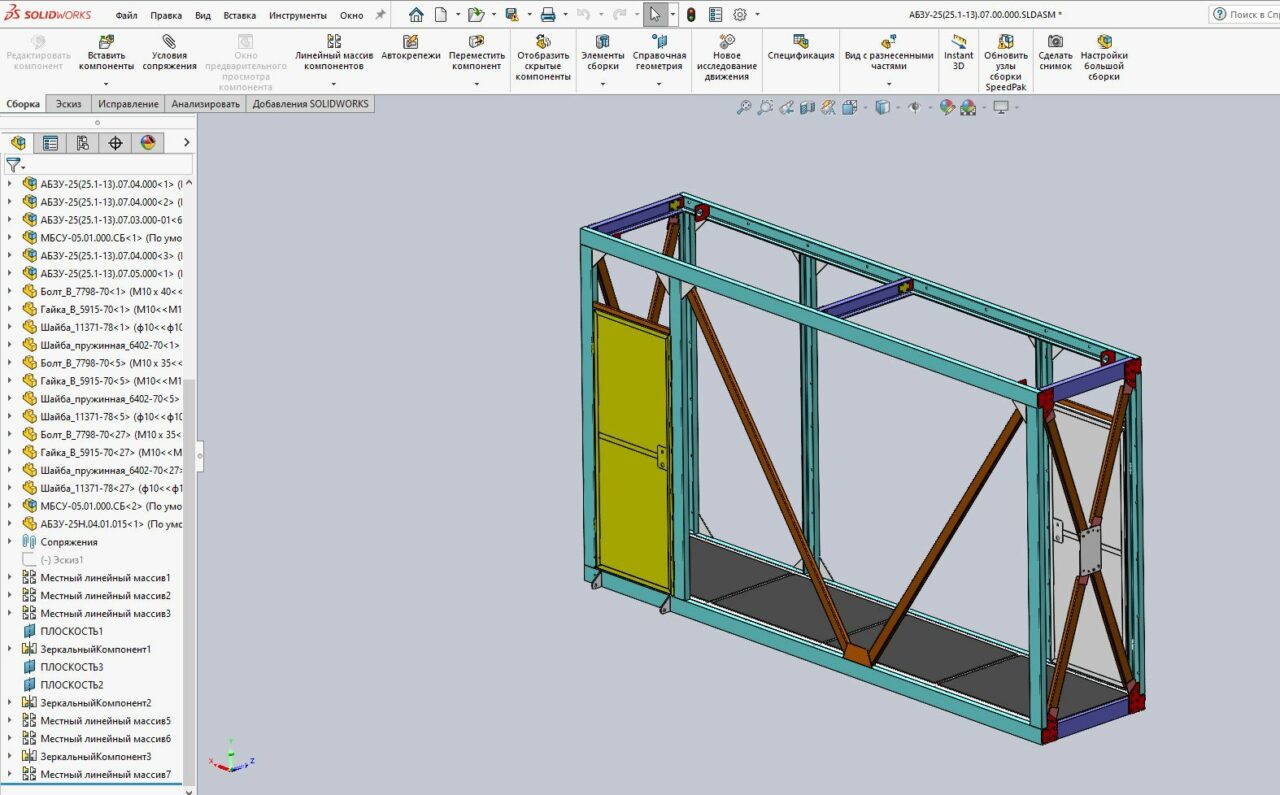Toggle Отобразить скрытые компоненты (Show Hidden Components)
The image size is (1280, 795).
543,42
